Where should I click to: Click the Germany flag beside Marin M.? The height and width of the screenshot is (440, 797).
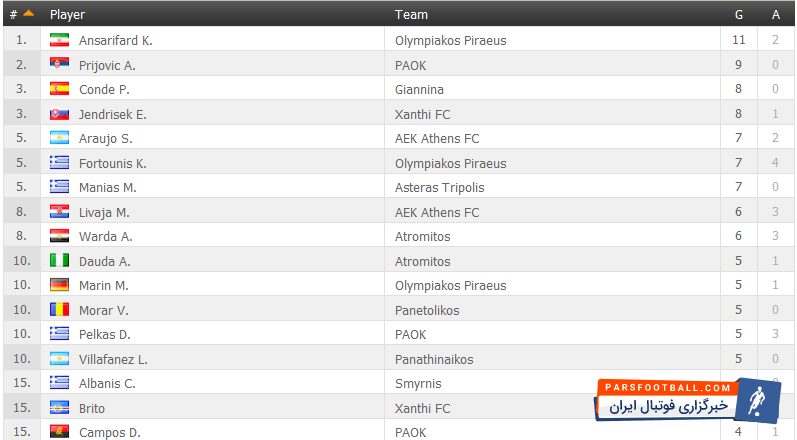(x=60, y=285)
